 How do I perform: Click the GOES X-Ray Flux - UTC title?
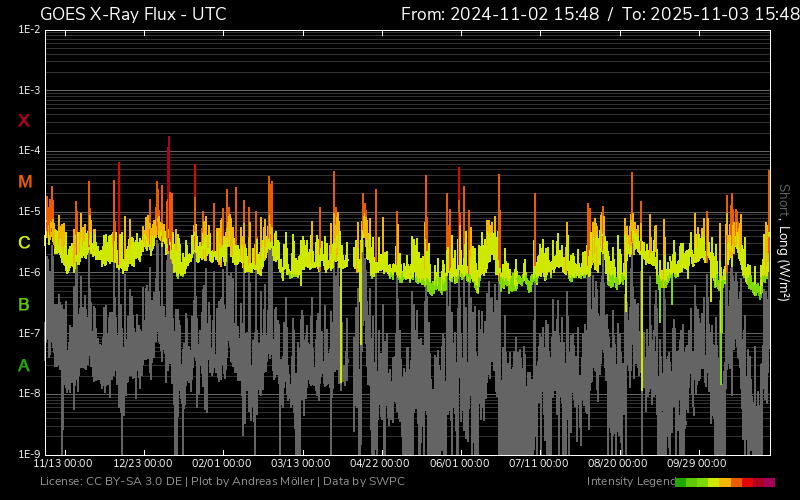133,14
